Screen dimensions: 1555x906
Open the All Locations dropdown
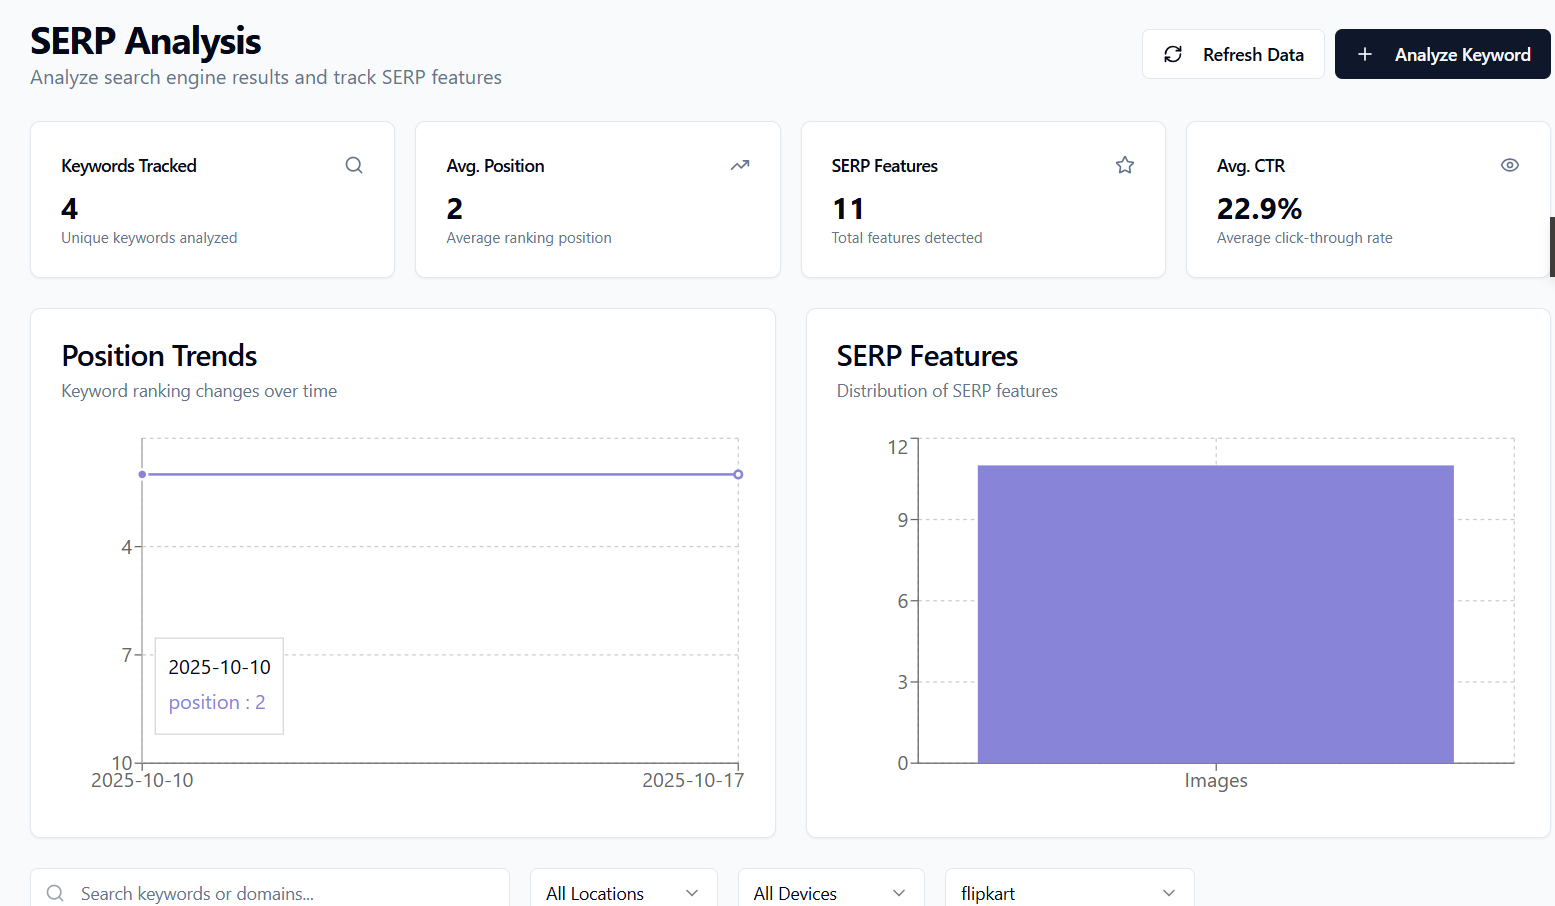pos(623,892)
